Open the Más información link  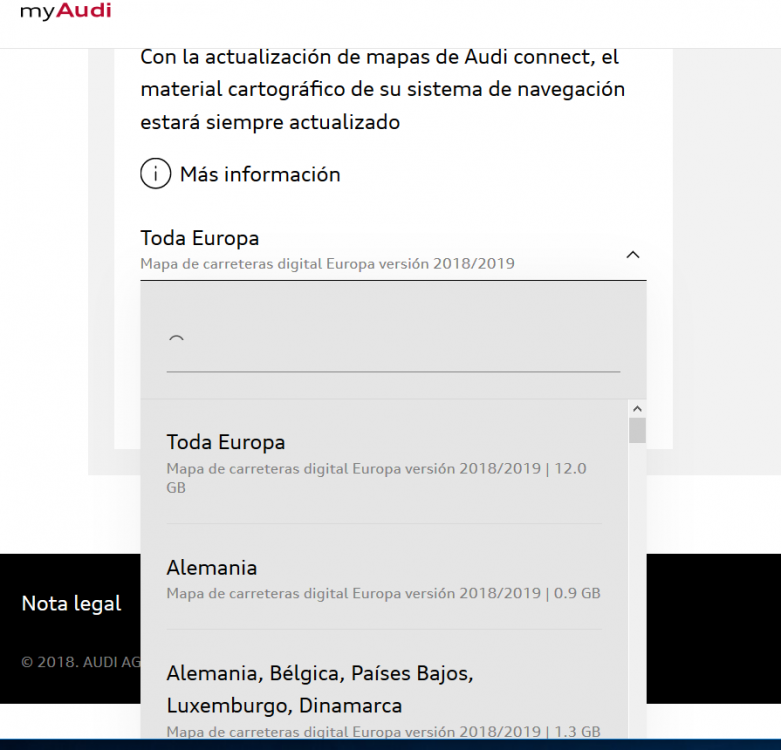pos(260,174)
